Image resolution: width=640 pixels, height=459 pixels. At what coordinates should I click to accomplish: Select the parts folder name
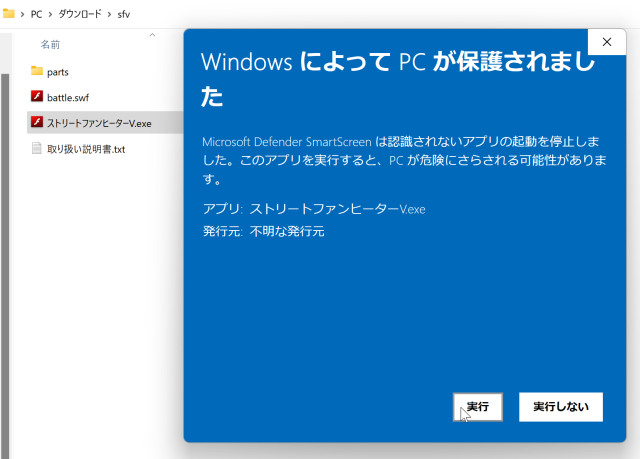[x=58, y=72]
